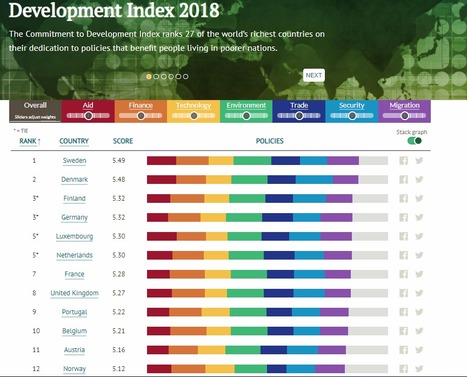Select the sixth carousel dot

(x=185, y=76)
